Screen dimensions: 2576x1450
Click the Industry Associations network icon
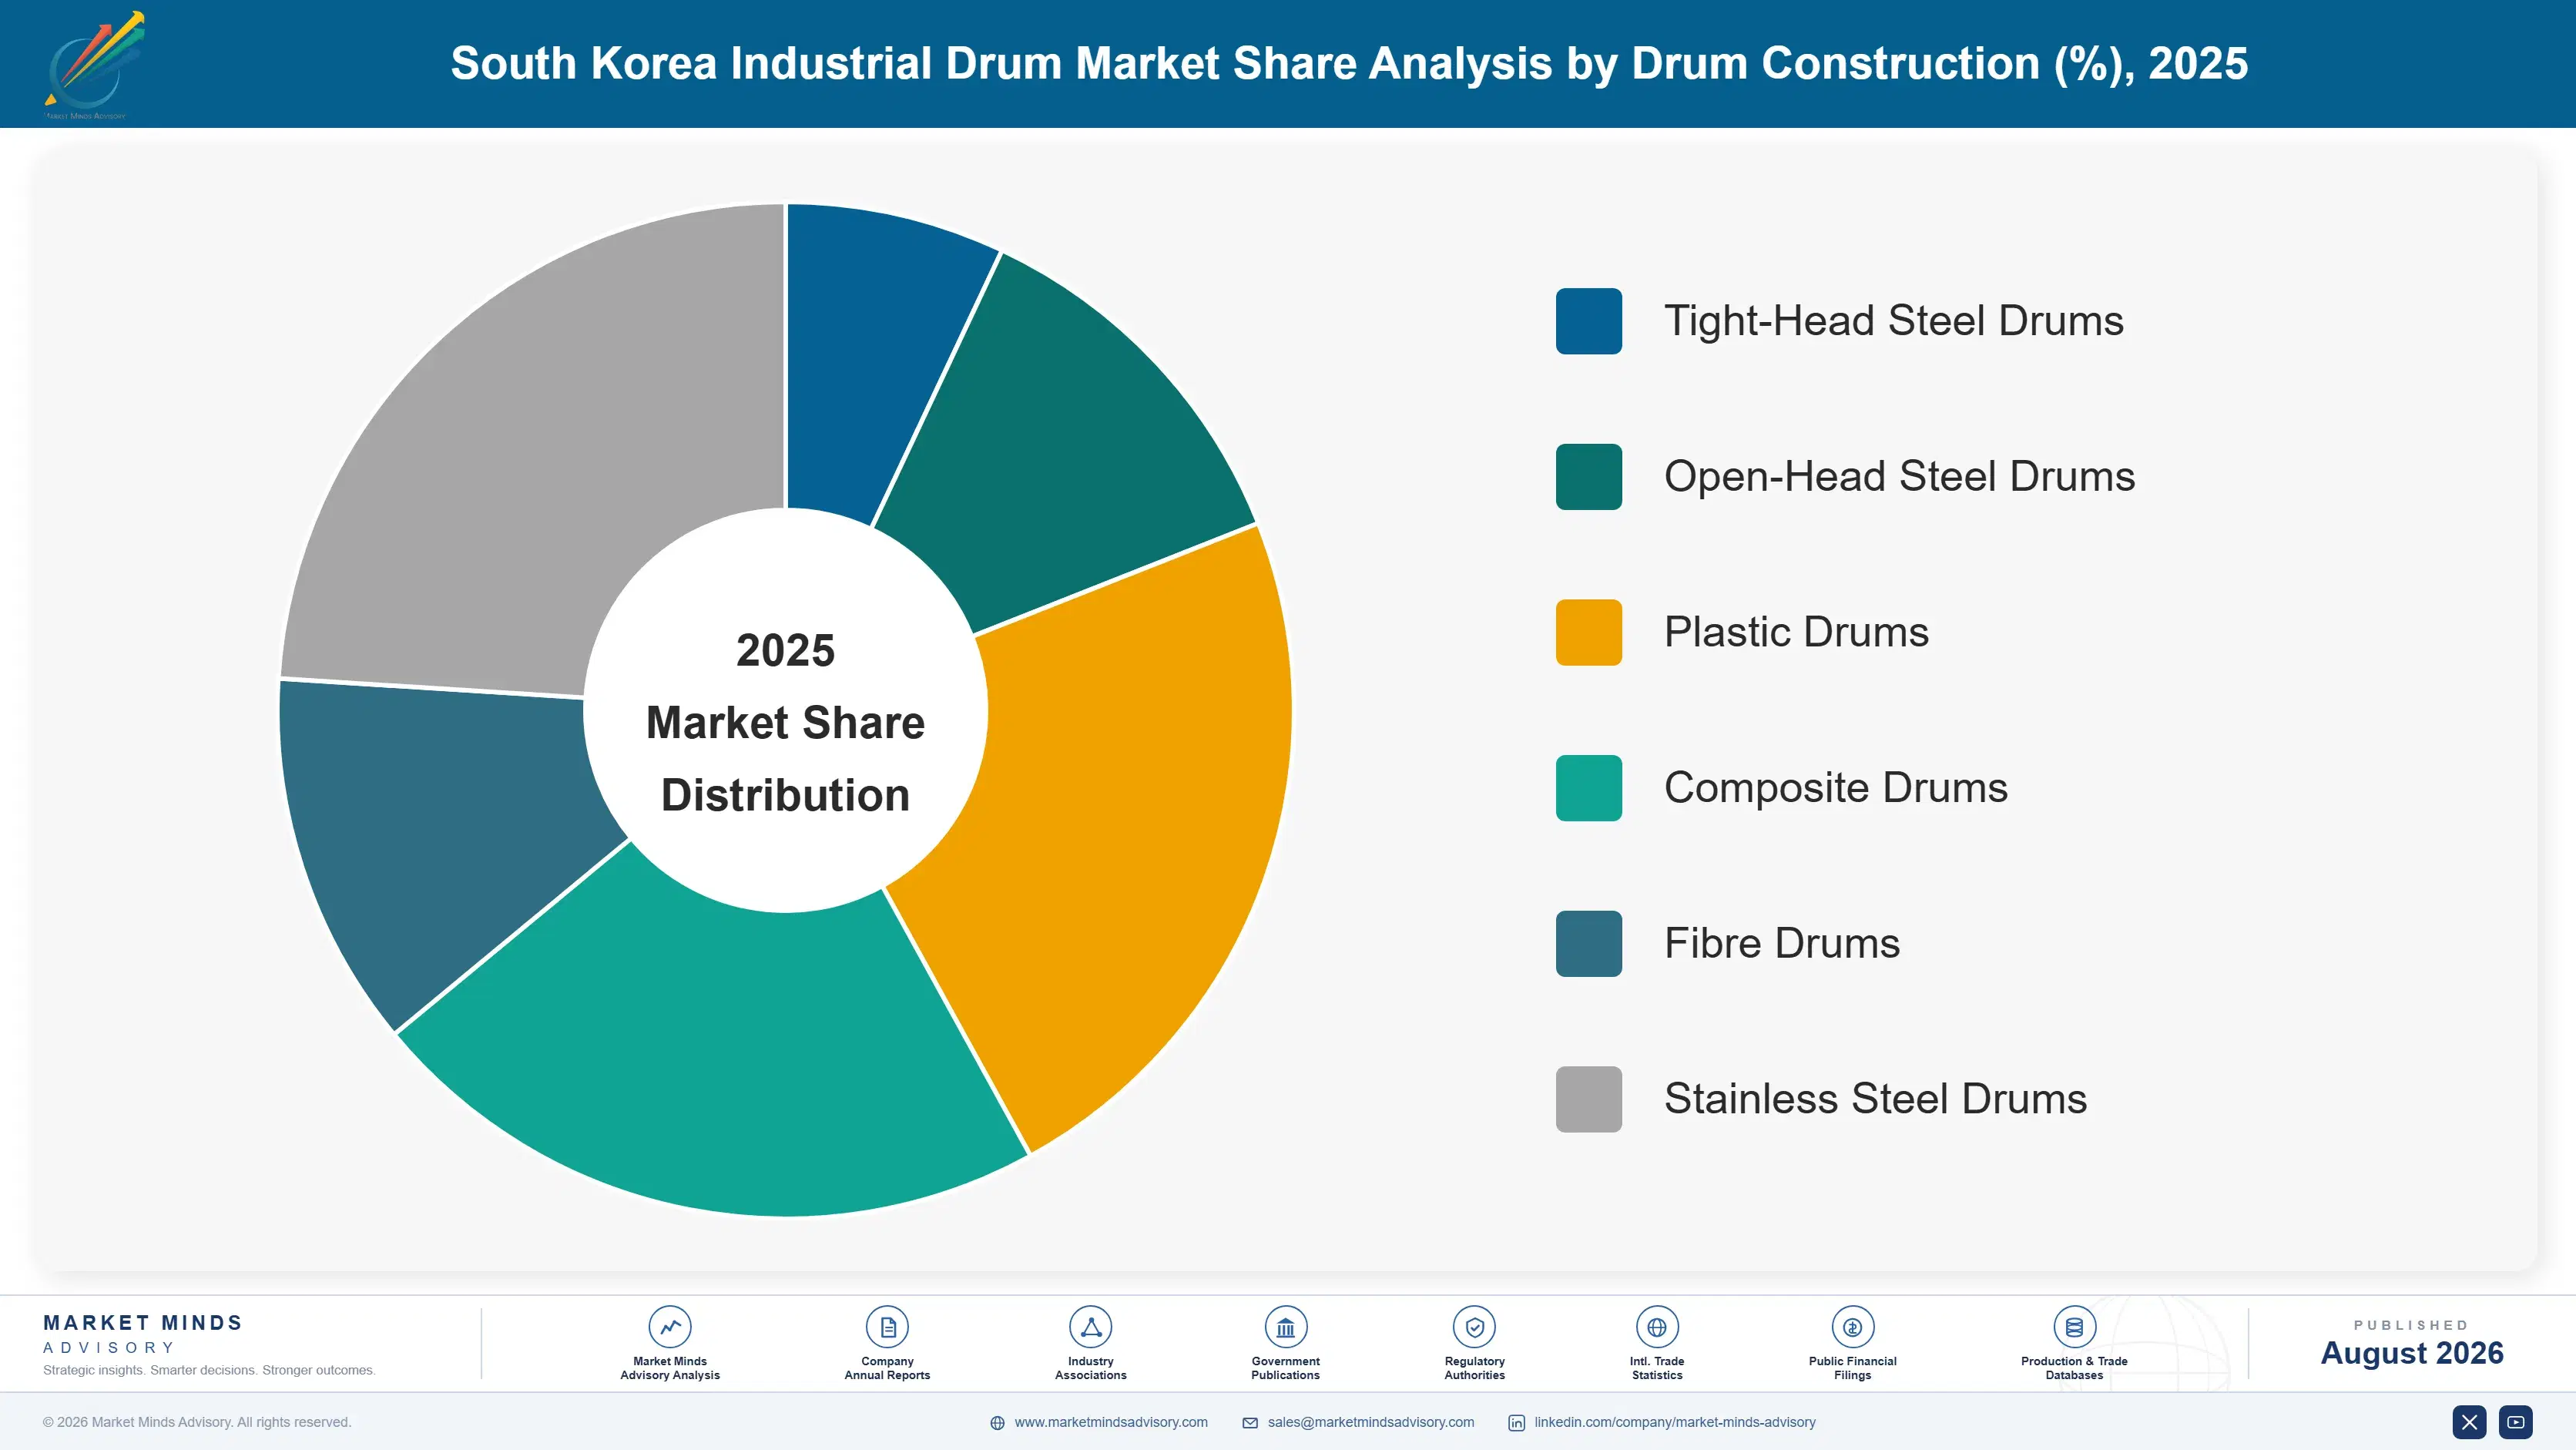point(1091,1327)
